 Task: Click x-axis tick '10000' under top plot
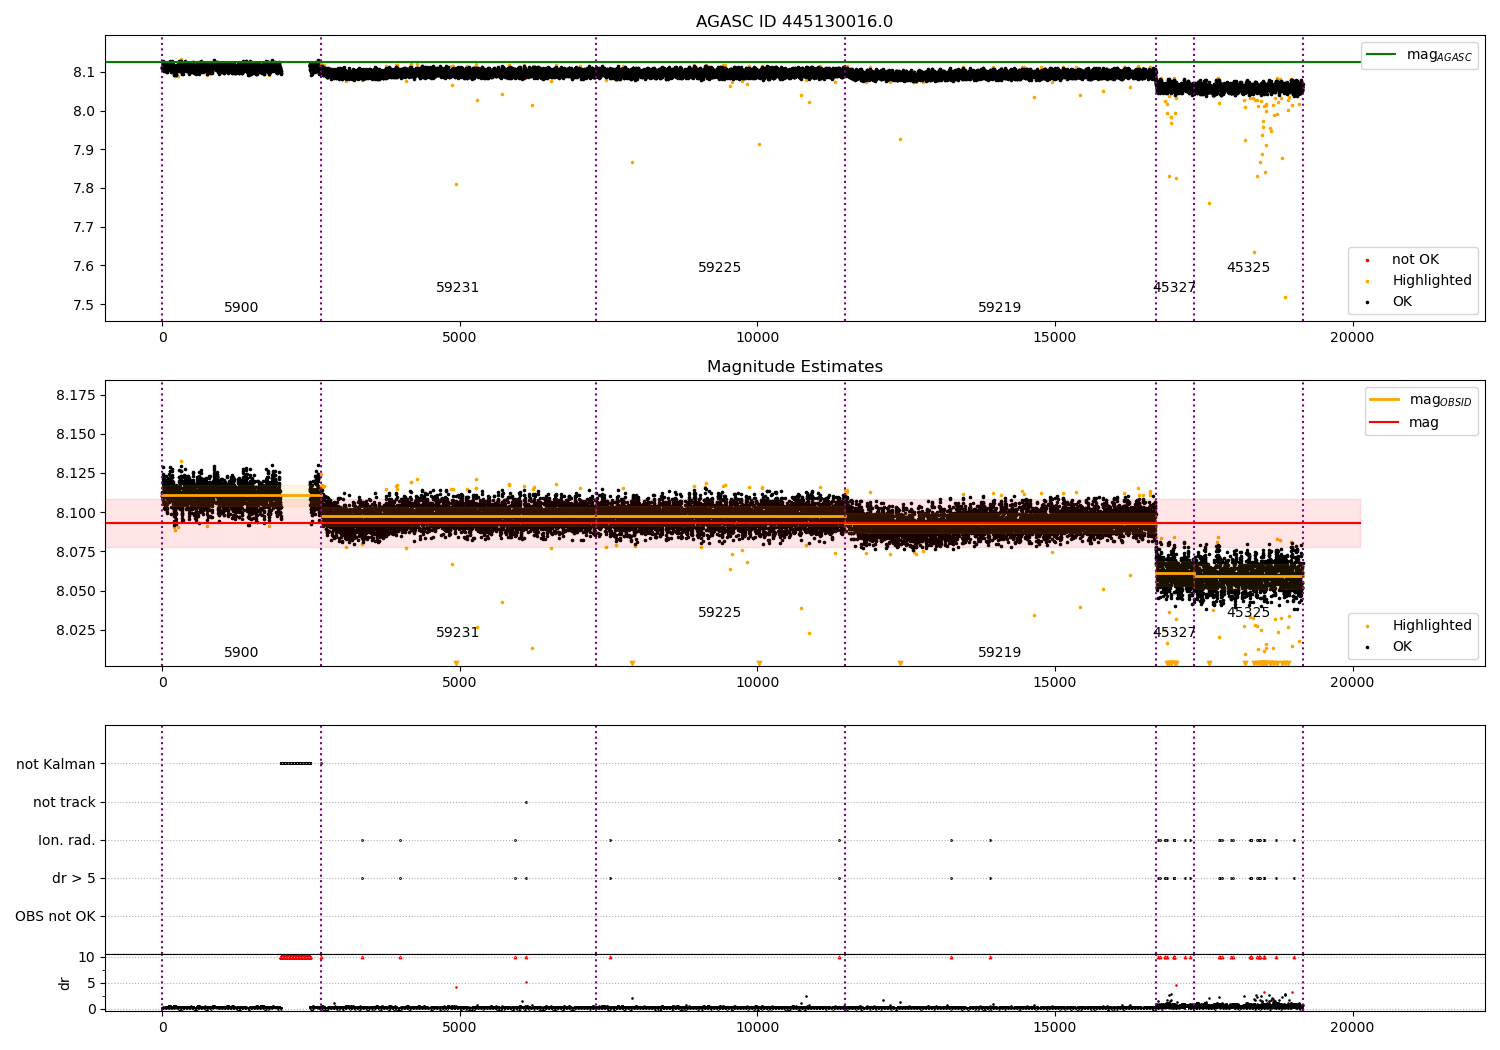[757, 338]
